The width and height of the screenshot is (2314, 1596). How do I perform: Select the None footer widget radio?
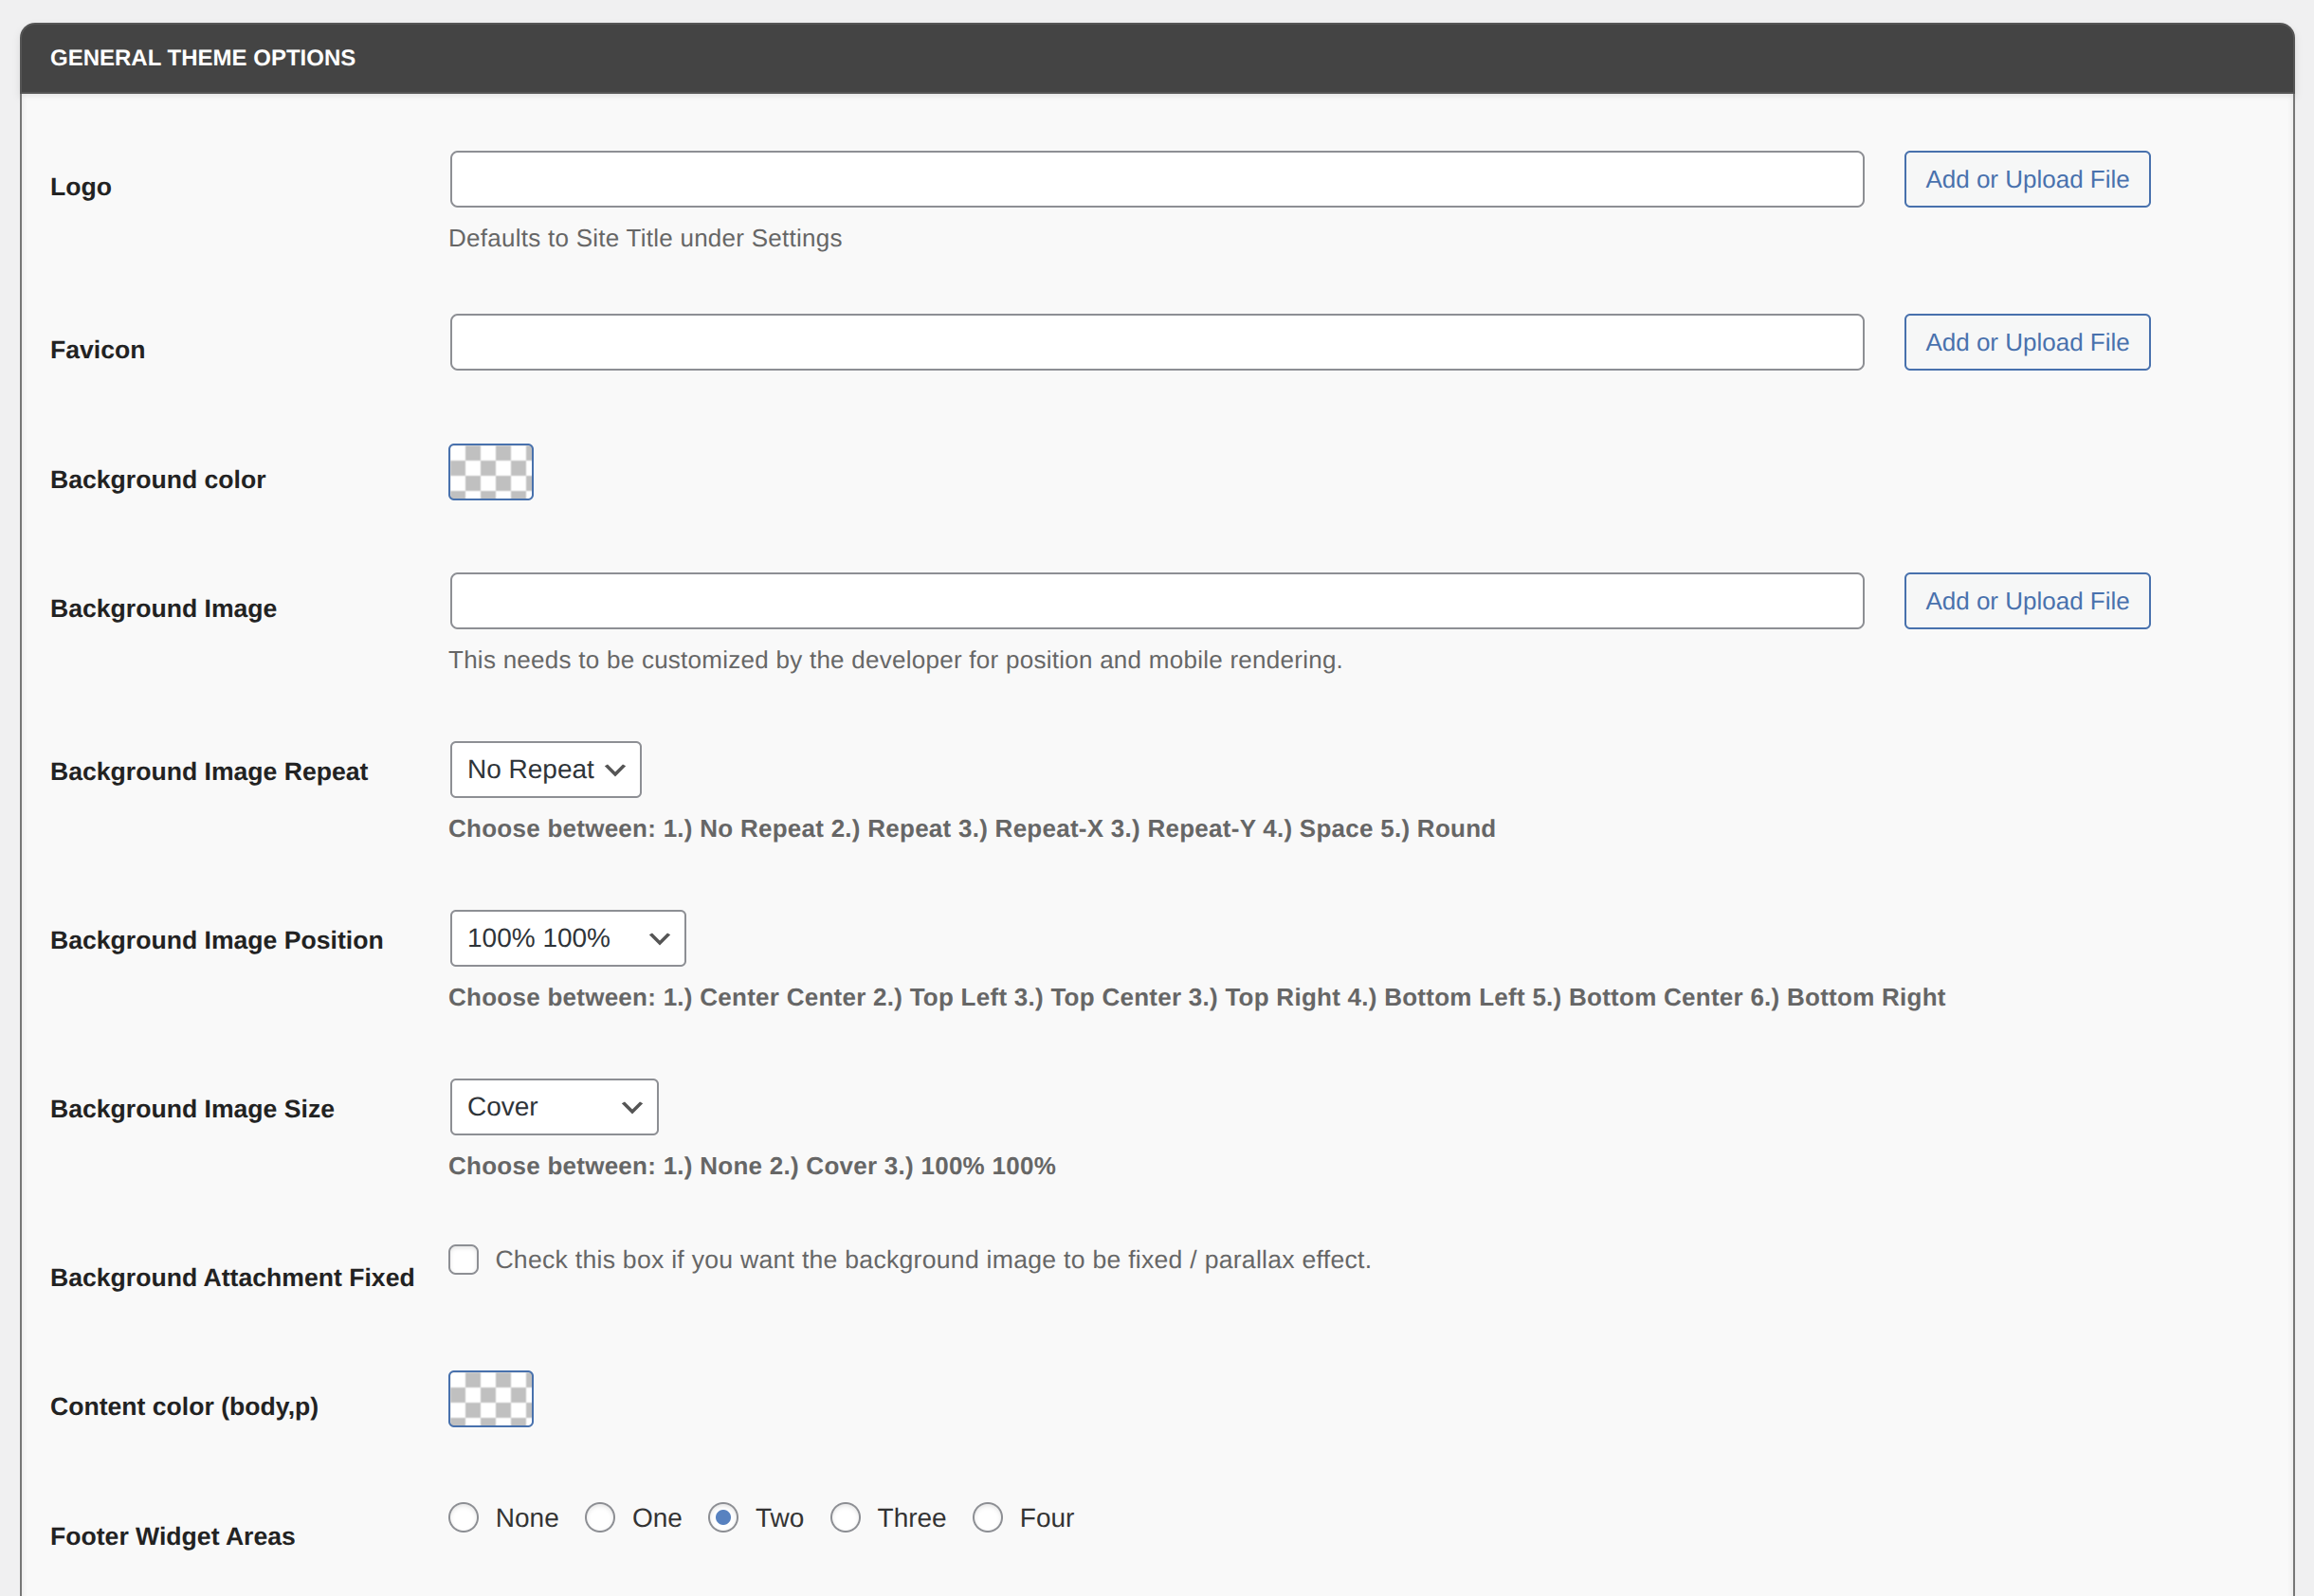[x=464, y=1518]
